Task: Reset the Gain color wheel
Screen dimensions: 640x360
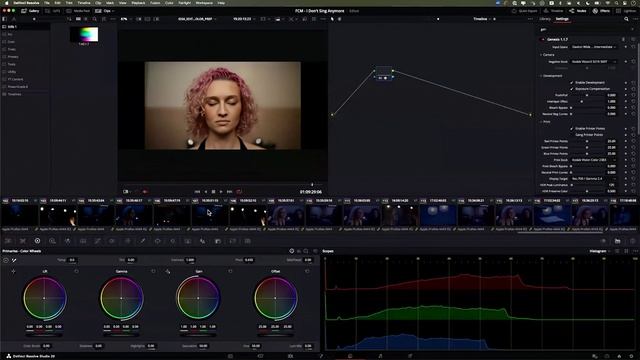Action: point(230,271)
